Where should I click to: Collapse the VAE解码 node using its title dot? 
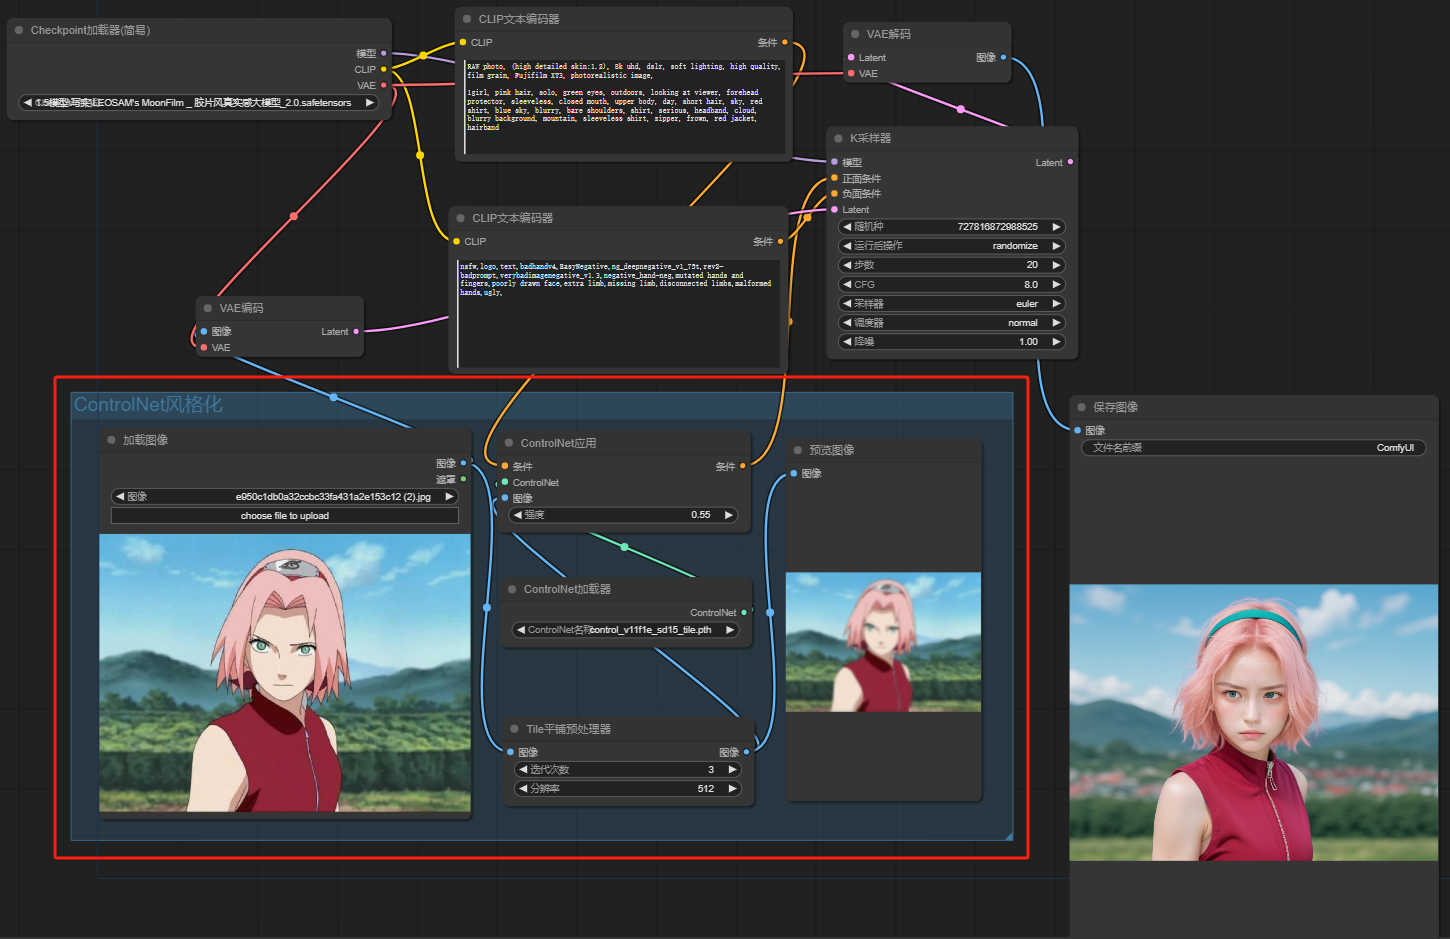tap(855, 34)
